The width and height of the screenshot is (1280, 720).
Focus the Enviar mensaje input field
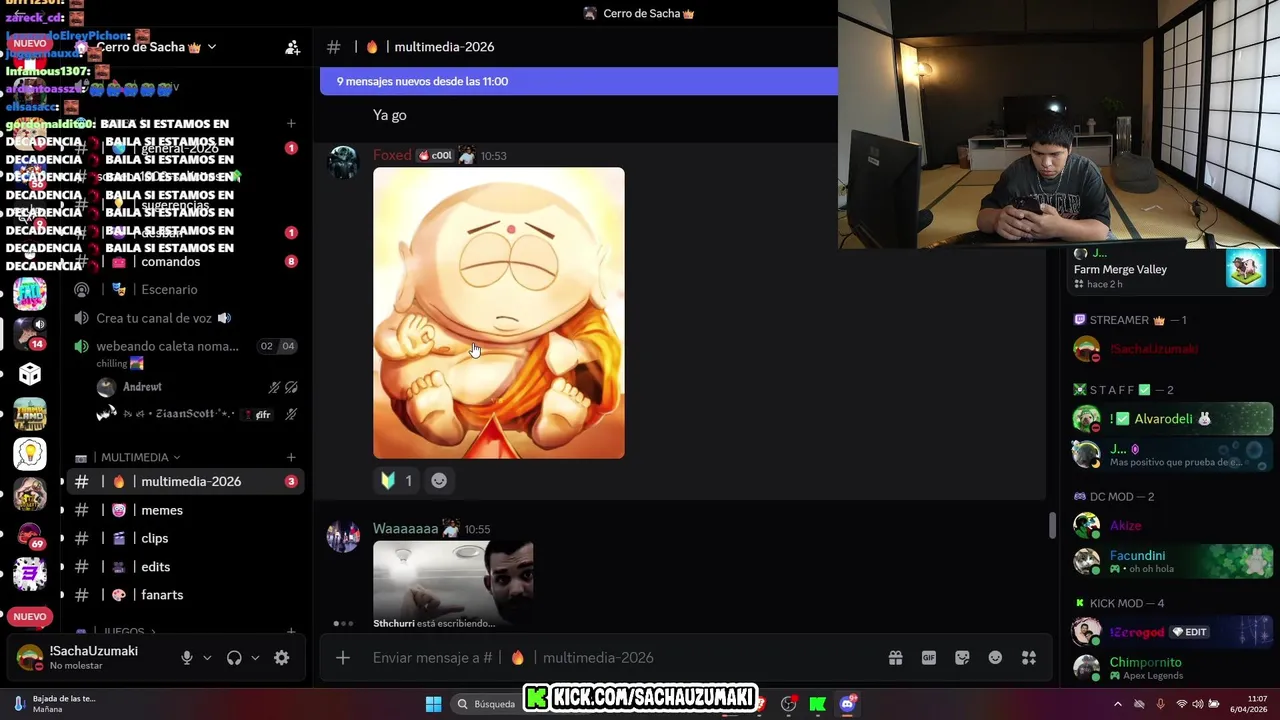(620, 657)
